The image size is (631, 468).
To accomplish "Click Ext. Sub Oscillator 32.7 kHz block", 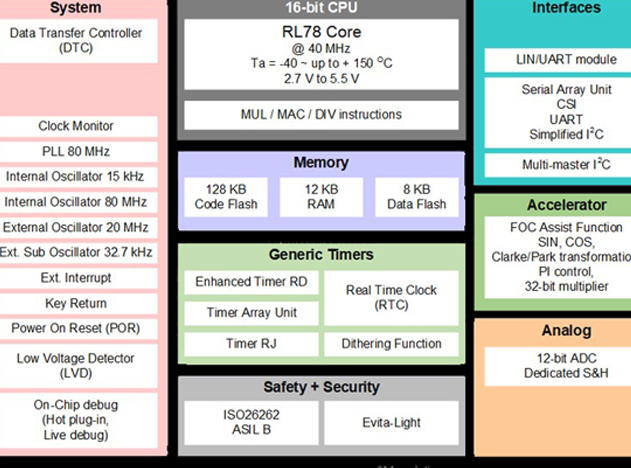I will [x=78, y=253].
